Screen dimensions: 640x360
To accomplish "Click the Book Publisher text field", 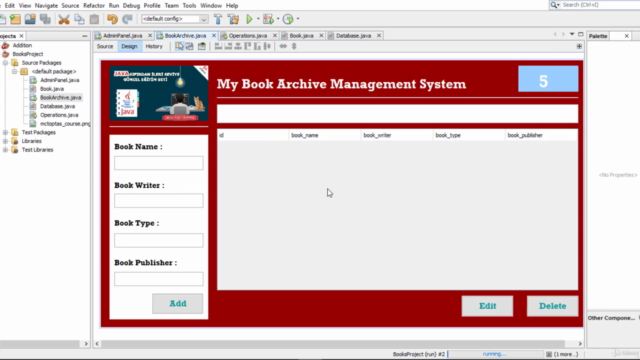I will (159, 279).
